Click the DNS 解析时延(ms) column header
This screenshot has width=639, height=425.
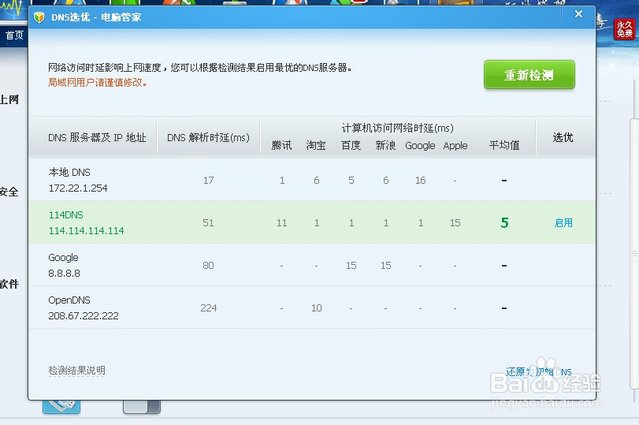(208, 138)
